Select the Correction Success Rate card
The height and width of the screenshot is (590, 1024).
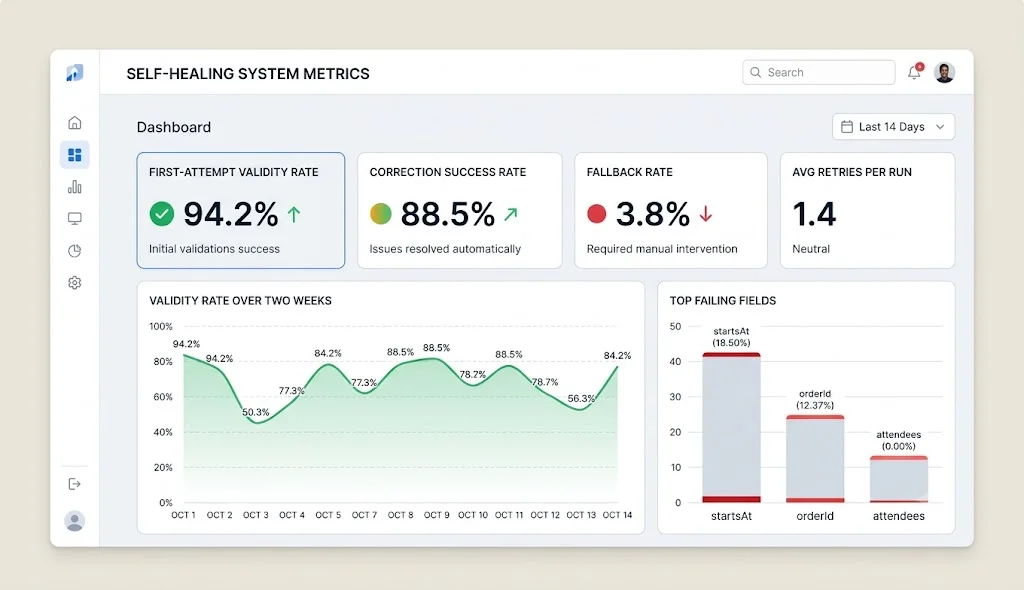[x=460, y=210]
